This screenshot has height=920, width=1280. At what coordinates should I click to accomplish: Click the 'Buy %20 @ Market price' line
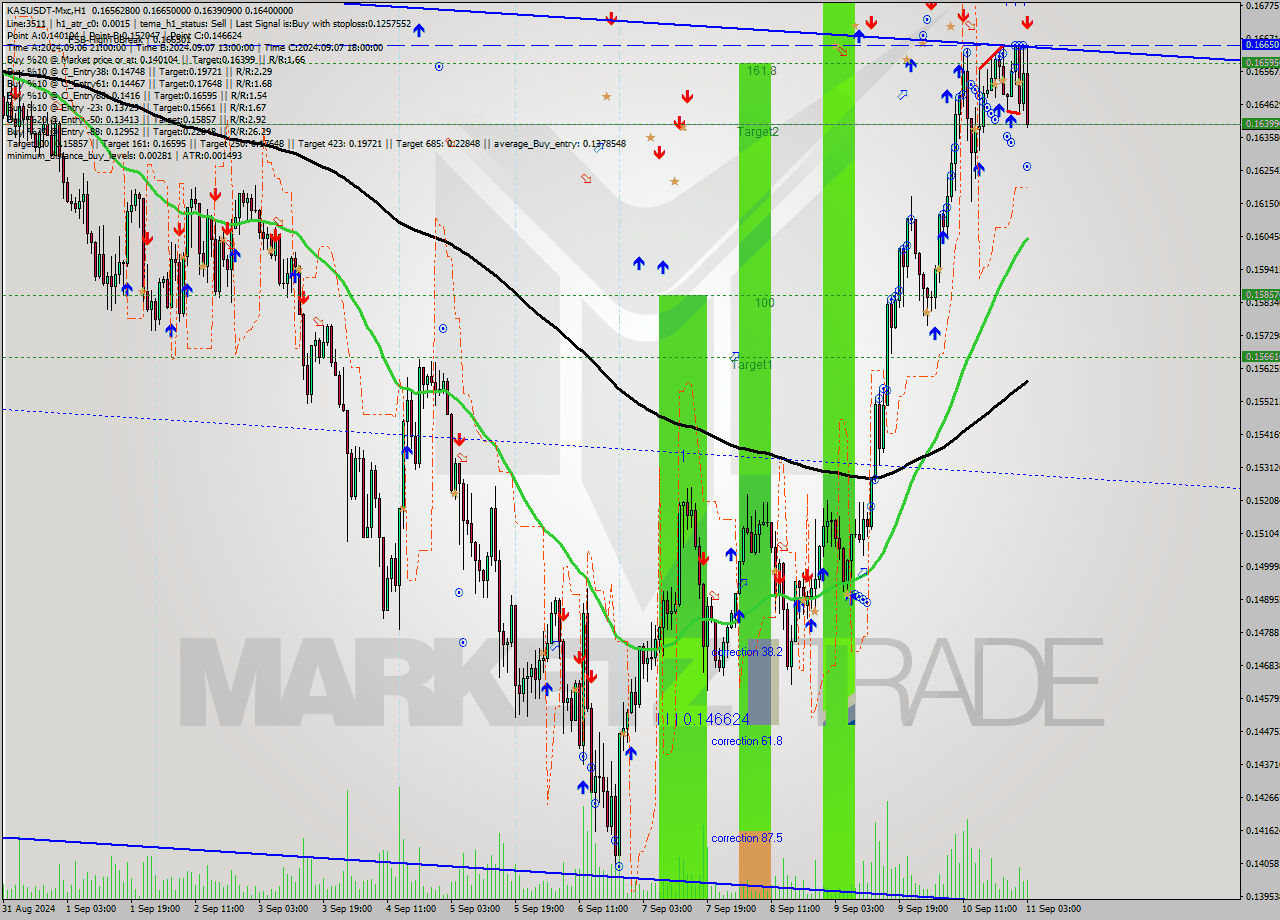(156, 59)
